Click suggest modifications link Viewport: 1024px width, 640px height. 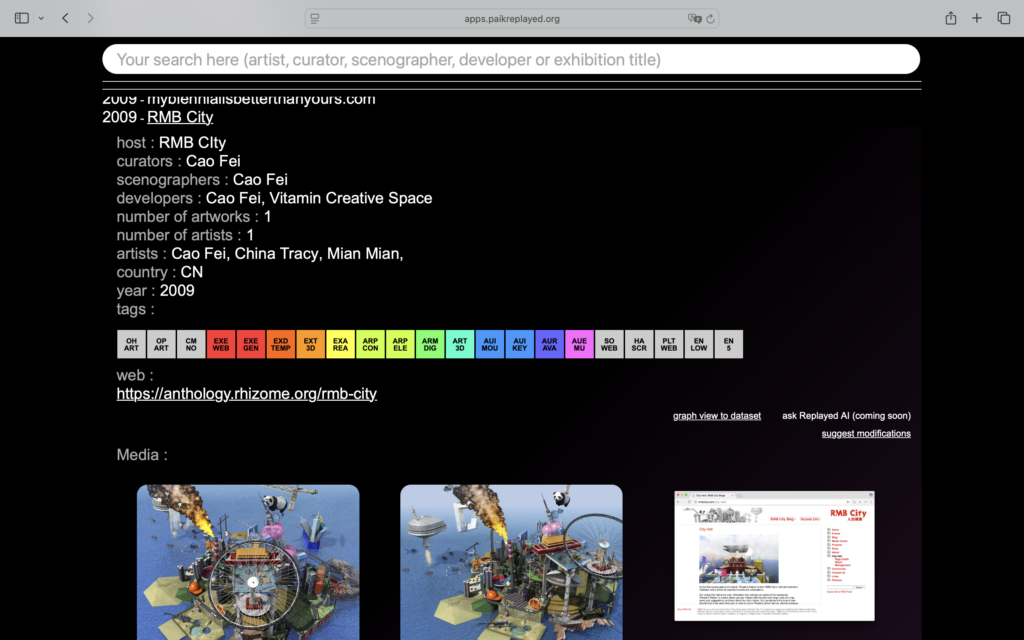pos(866,434)
